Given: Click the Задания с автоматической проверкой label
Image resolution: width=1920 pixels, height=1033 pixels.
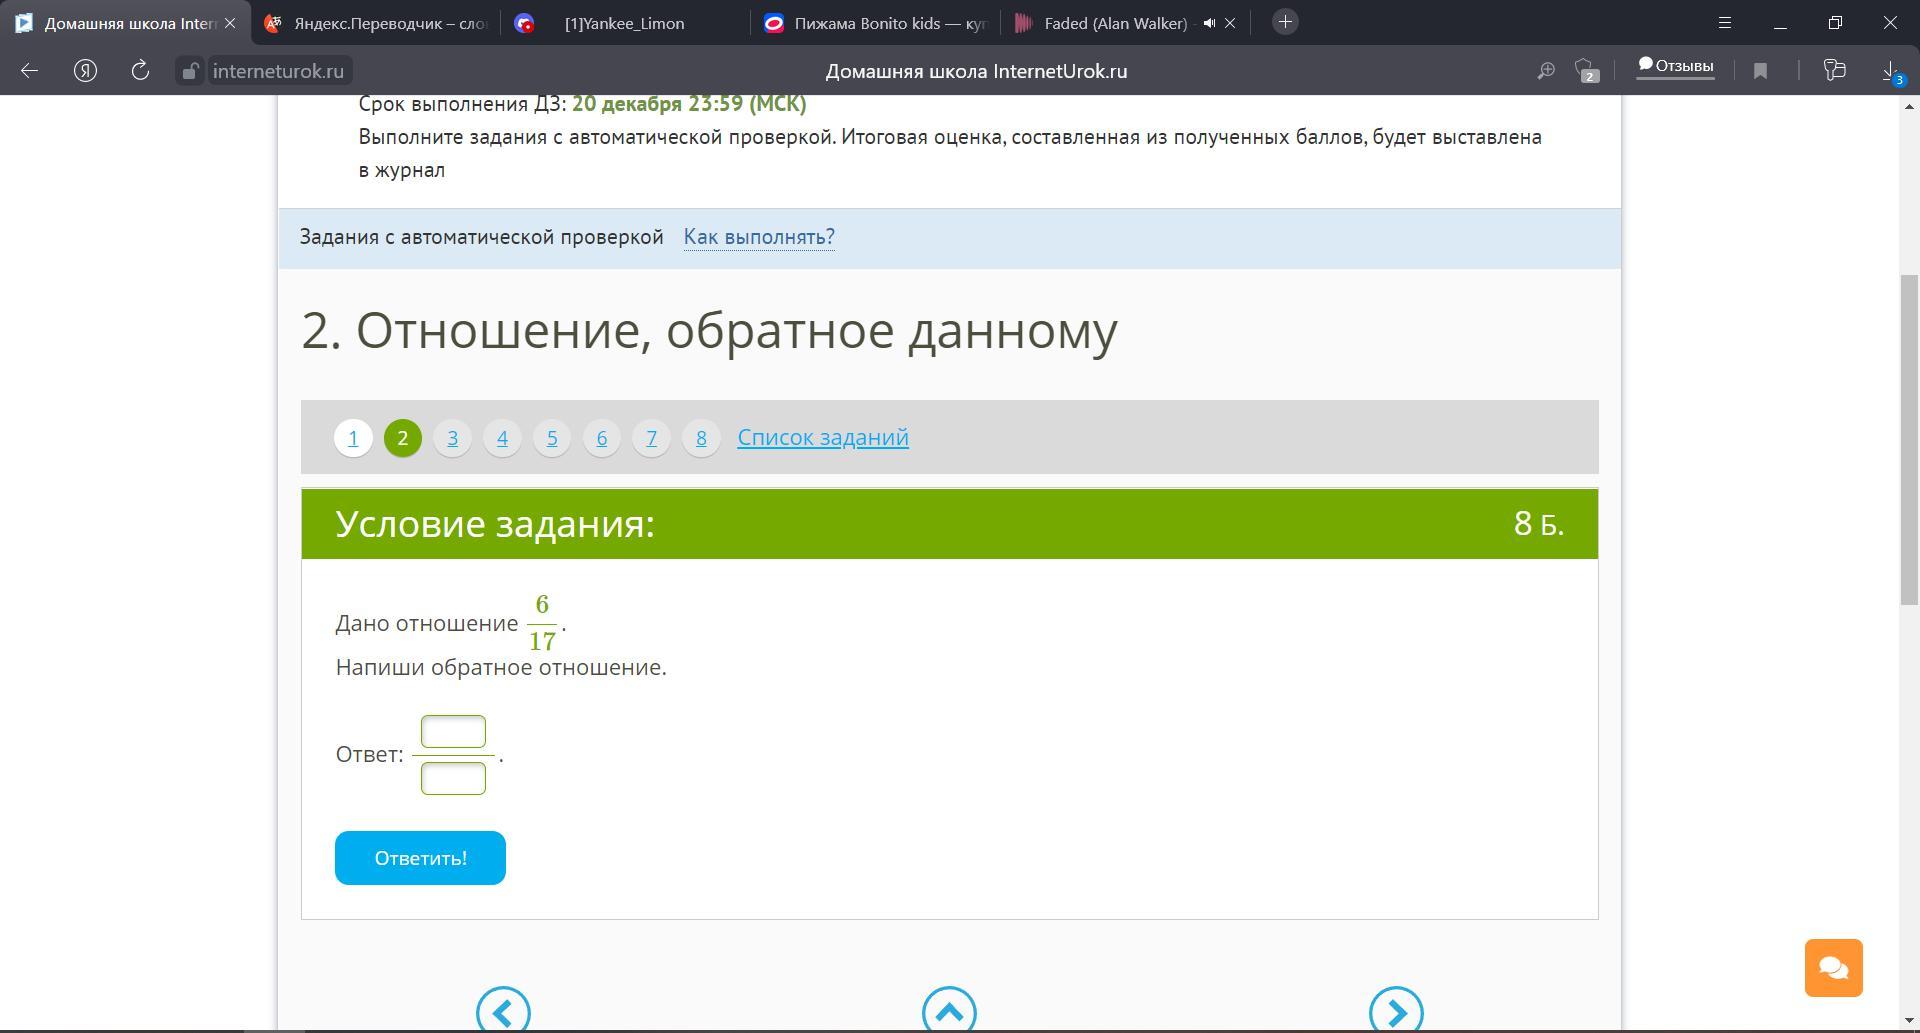Looking at the screenshot, I should (482, 237).
